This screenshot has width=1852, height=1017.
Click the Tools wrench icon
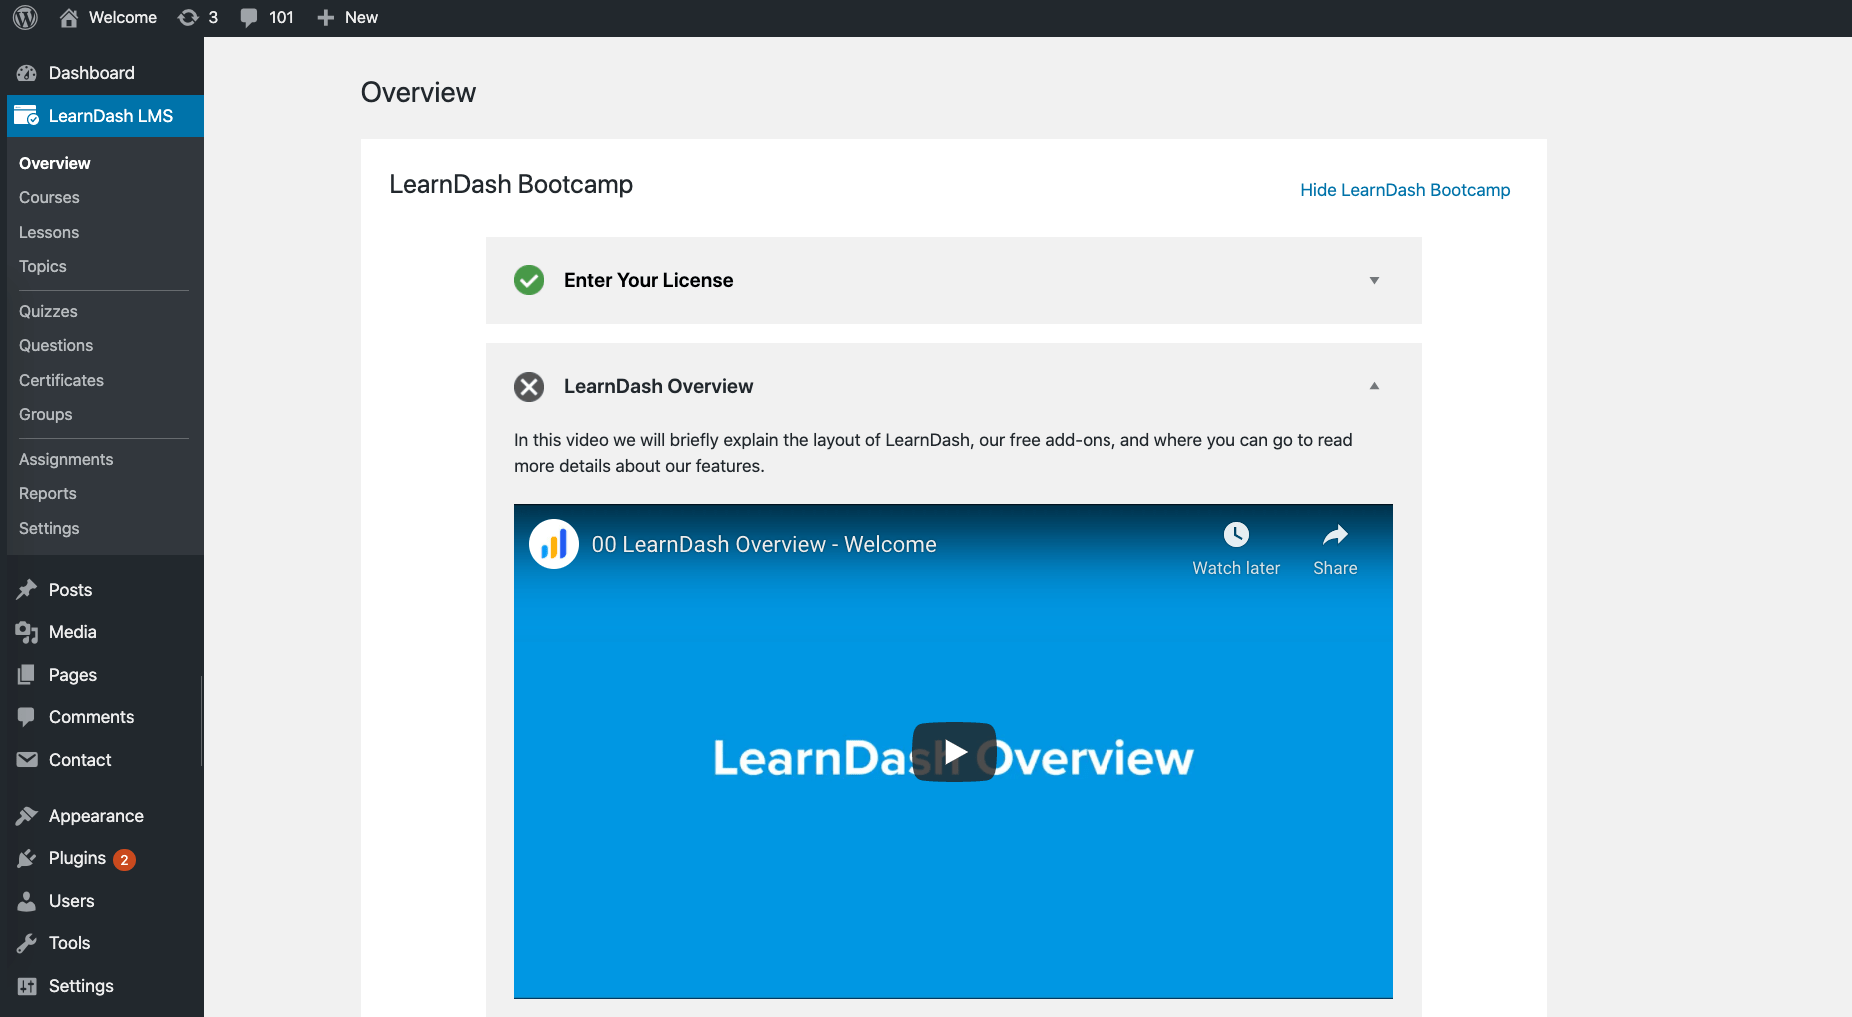27,943
